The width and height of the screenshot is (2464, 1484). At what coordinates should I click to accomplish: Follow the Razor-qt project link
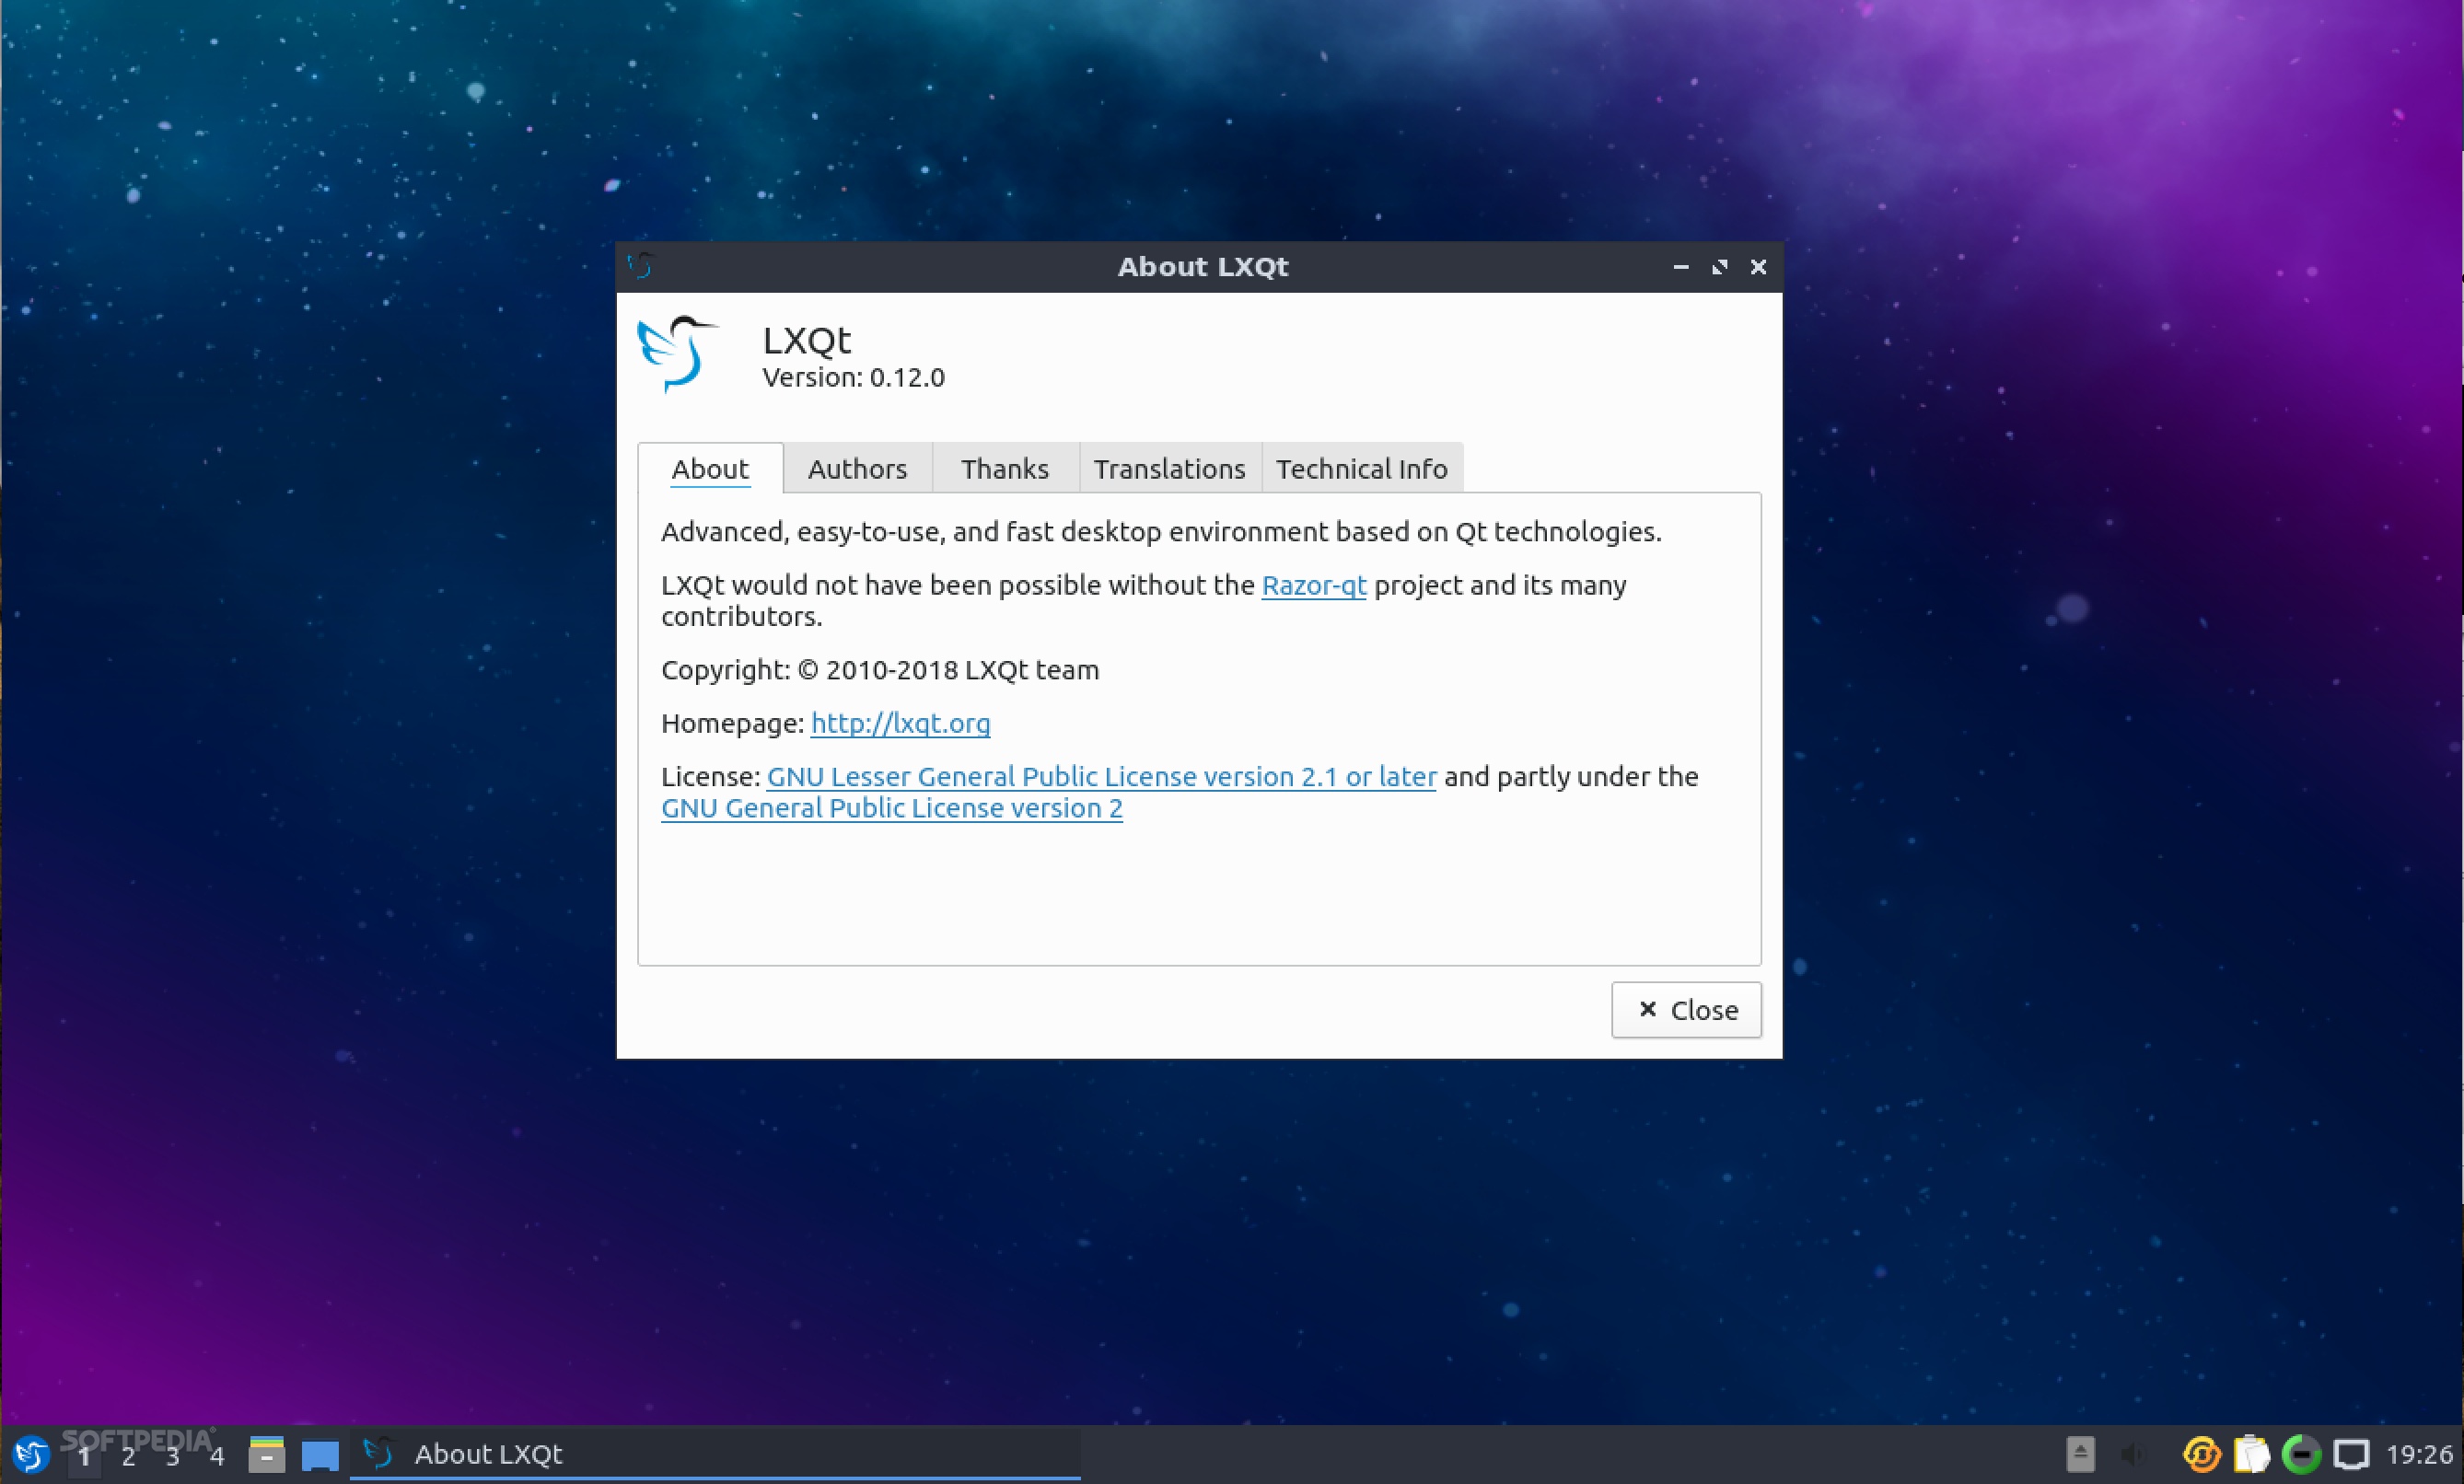point(1313,585)
